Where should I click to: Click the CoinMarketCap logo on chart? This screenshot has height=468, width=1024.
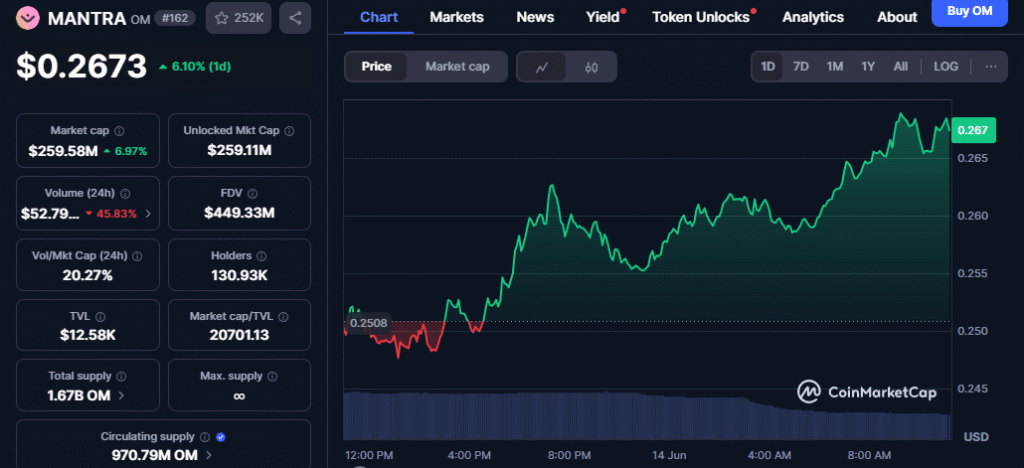point(867,392)
